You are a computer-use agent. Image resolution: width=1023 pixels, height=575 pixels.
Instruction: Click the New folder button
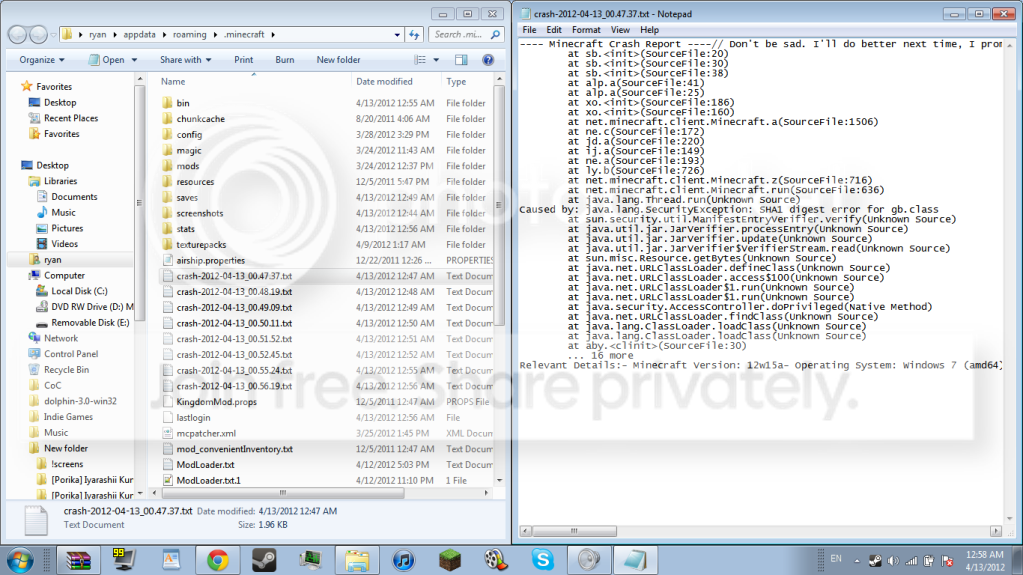point(338,60)
